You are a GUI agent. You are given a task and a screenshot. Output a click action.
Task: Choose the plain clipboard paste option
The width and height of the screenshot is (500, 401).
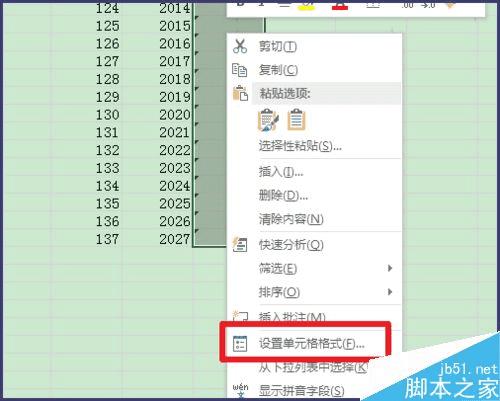296,120
